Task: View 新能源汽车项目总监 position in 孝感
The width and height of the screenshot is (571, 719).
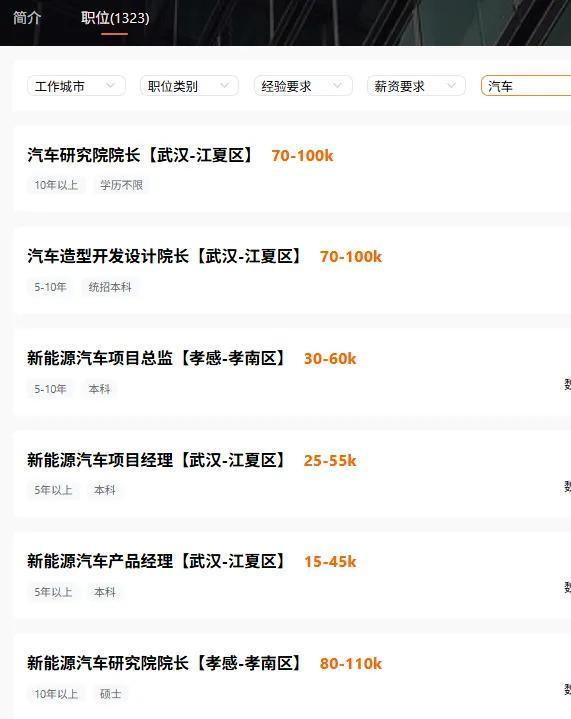Action: [x=156, y=358]
